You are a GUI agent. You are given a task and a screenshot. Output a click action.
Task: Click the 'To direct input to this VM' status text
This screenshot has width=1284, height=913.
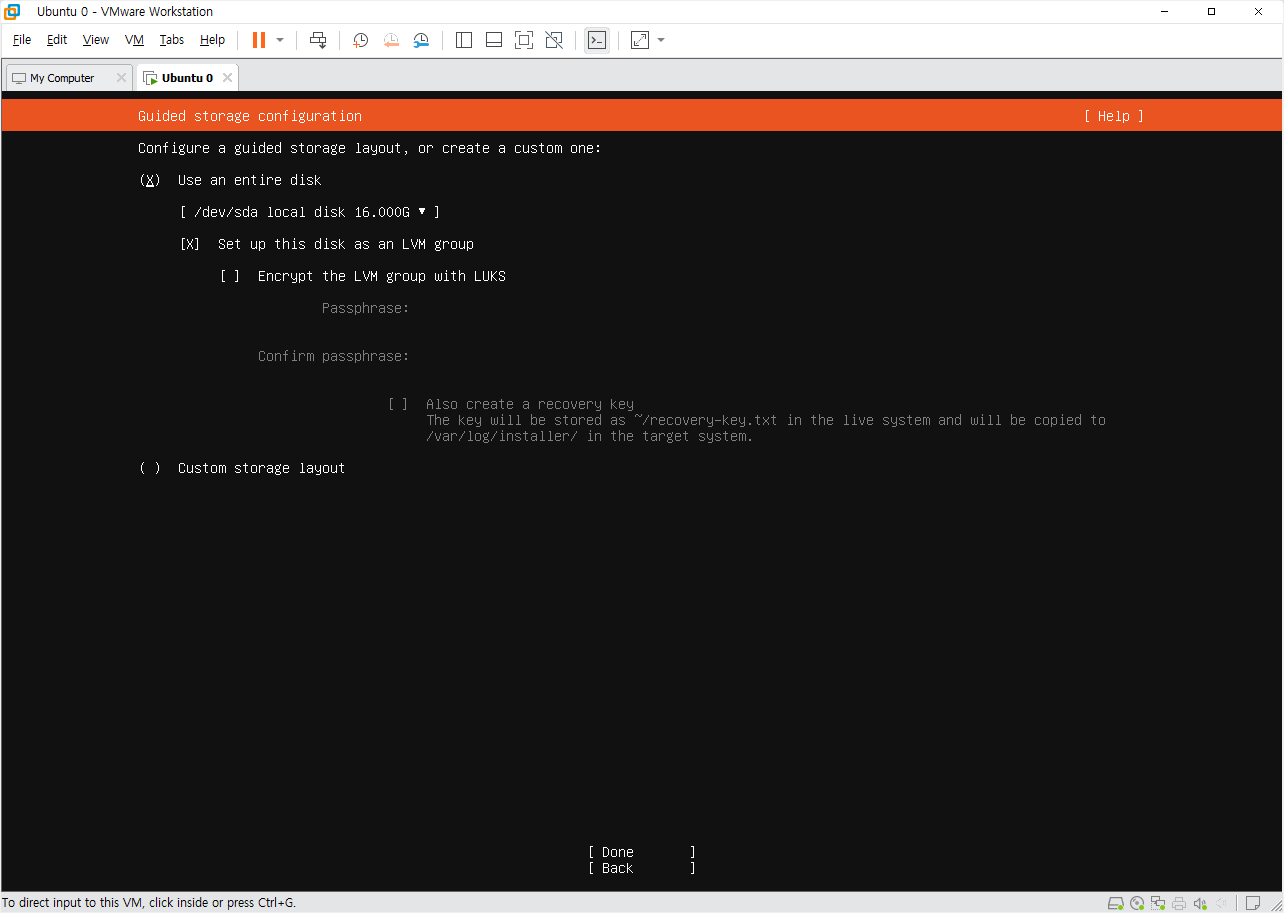[x=149, y=902]
